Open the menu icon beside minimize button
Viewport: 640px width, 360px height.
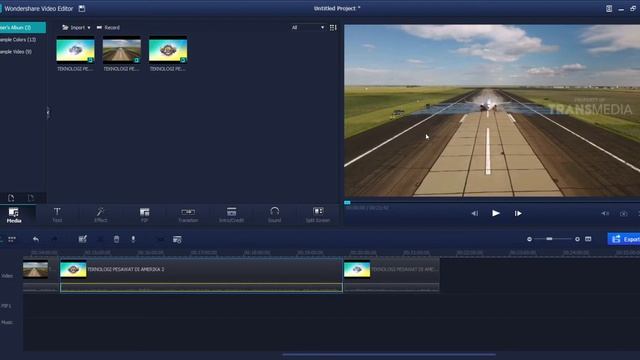(x=609, y=9)
